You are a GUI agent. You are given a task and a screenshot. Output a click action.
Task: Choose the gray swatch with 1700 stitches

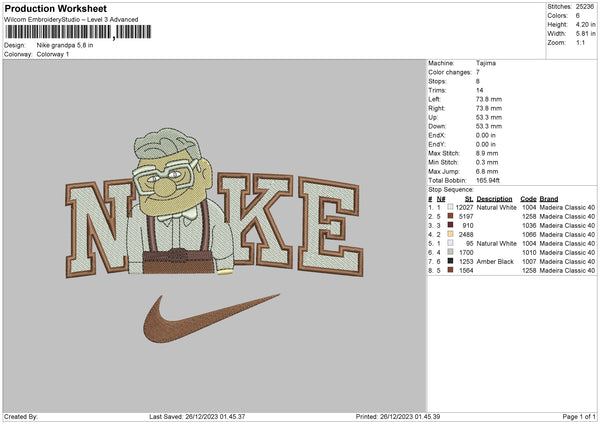point(450,252)
